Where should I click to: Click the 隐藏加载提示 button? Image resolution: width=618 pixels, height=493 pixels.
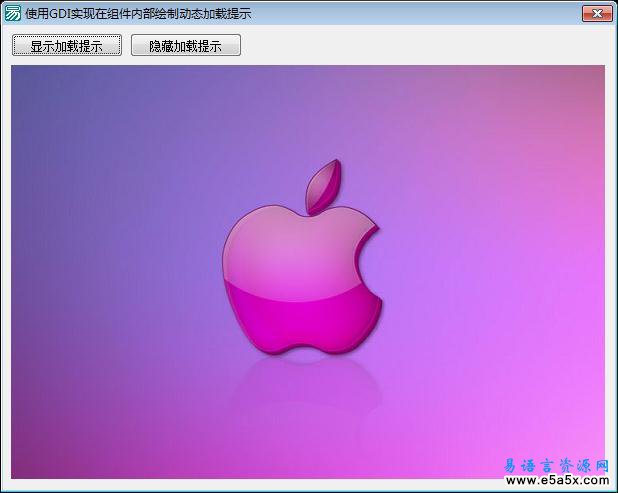(x=186, y=45)
